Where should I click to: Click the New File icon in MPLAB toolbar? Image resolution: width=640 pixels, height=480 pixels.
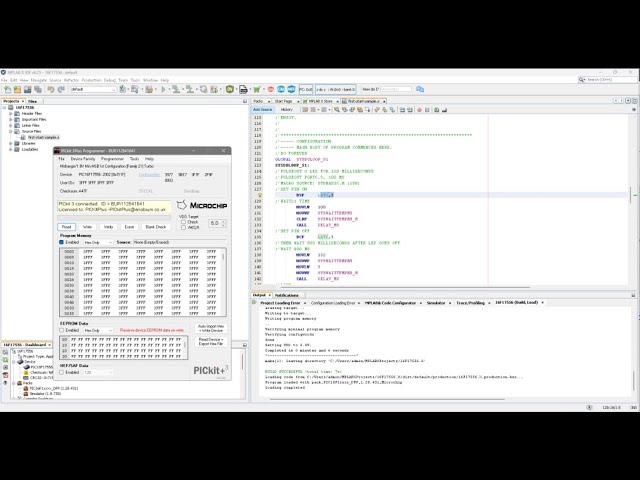(x=7, y=89)
